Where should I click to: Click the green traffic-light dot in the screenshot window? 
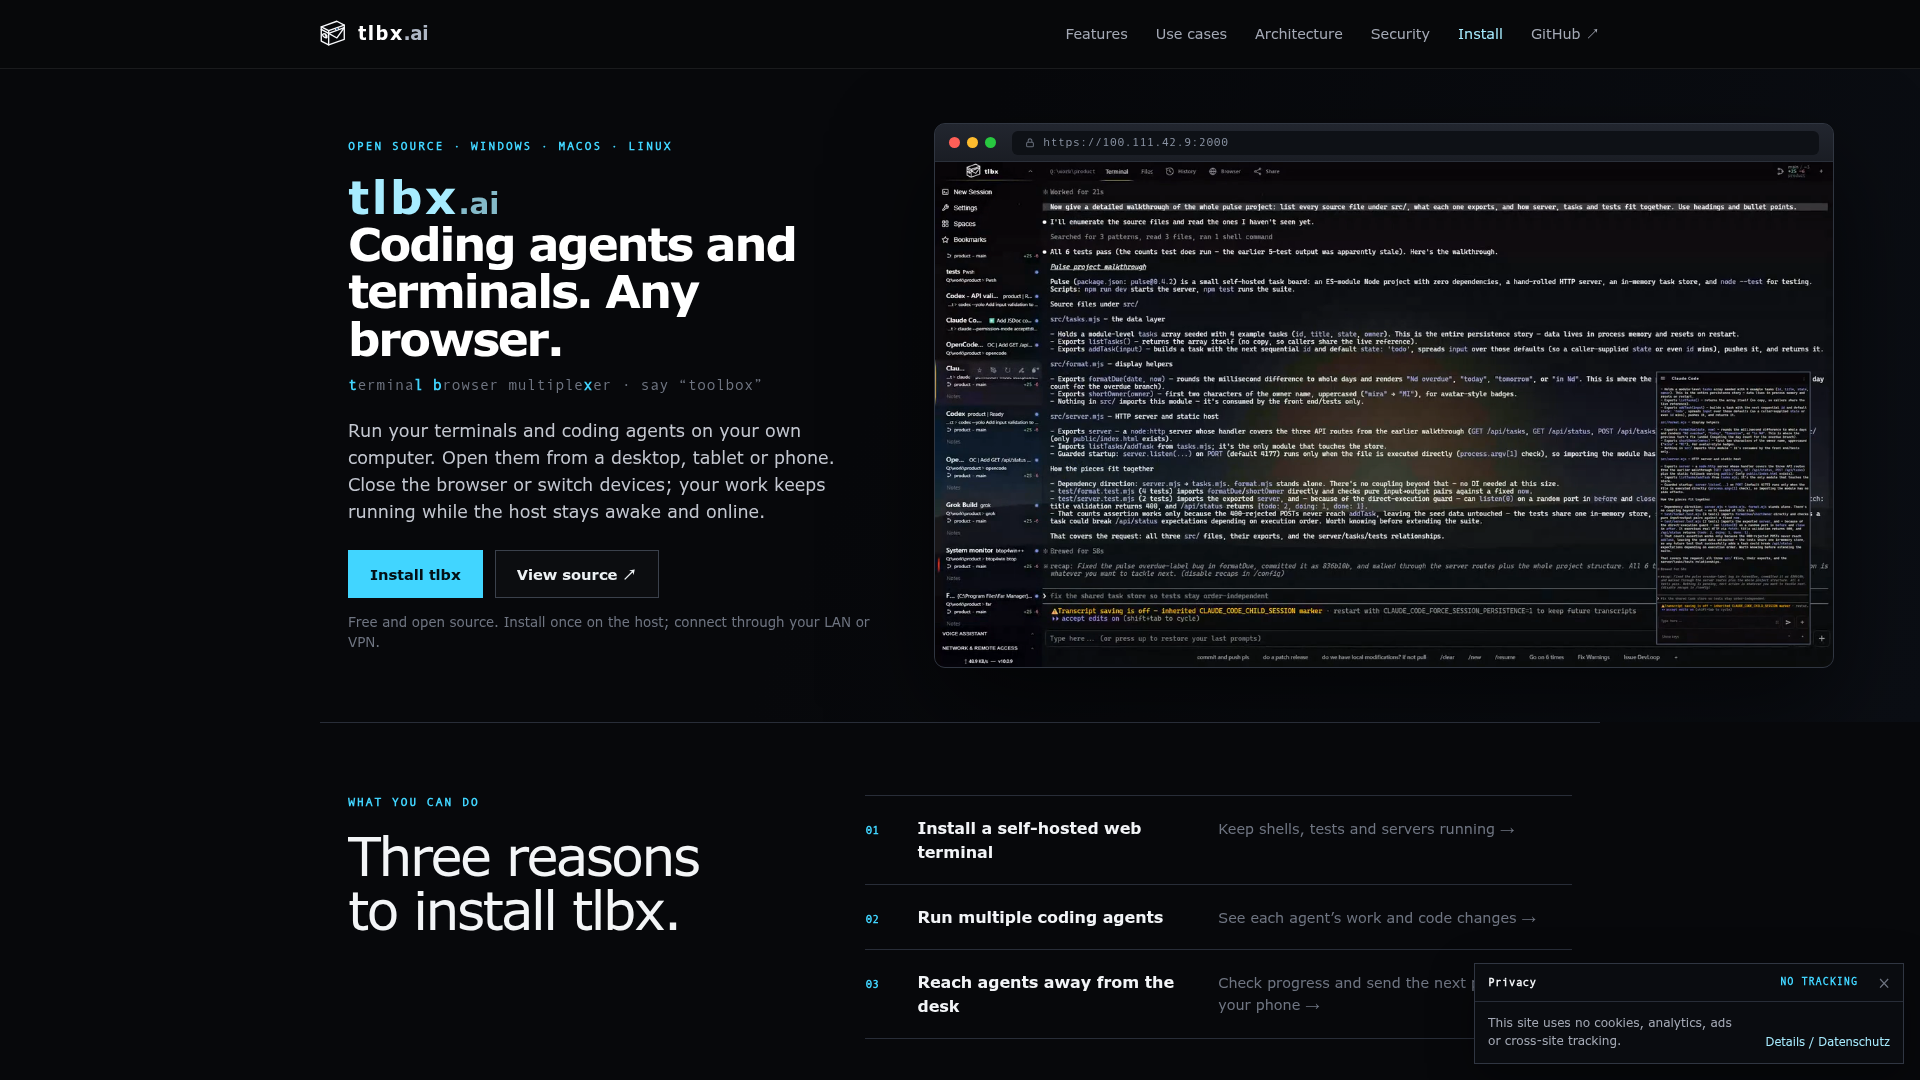coord(990,143)
